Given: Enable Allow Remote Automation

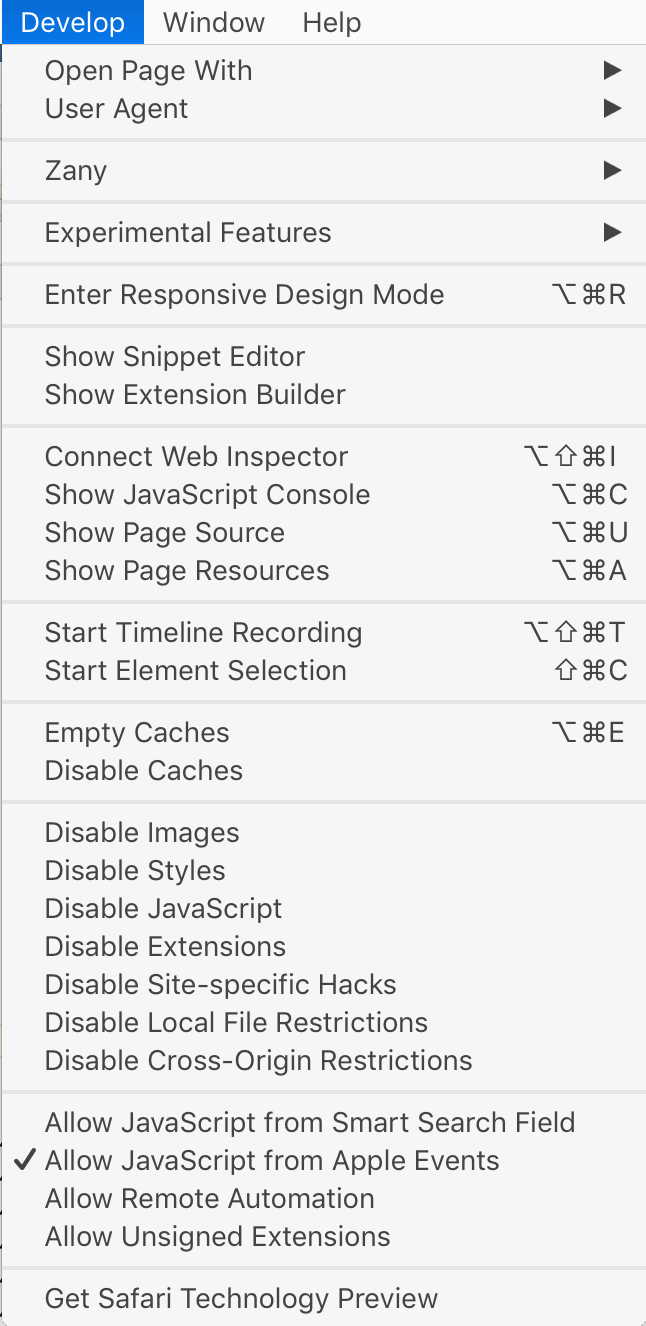Looking at the screenshot, I should (209, 1198).
